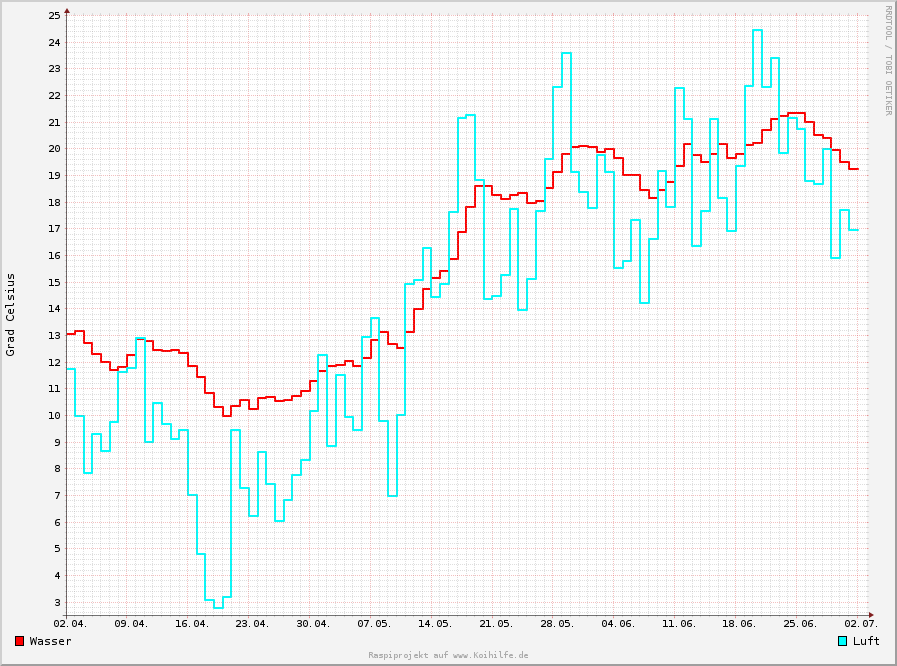The image size is (897, 666).
Task: Select the 28.05. date label
Action: point(557,624)
